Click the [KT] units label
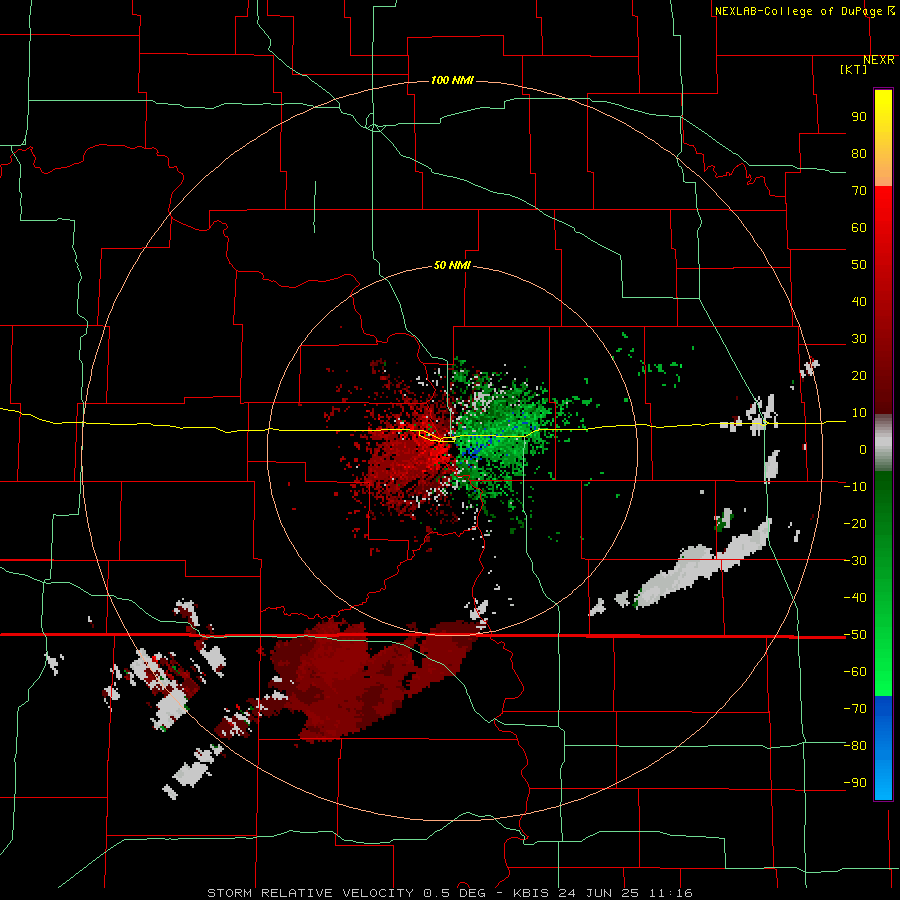 (x=853, y=69)
